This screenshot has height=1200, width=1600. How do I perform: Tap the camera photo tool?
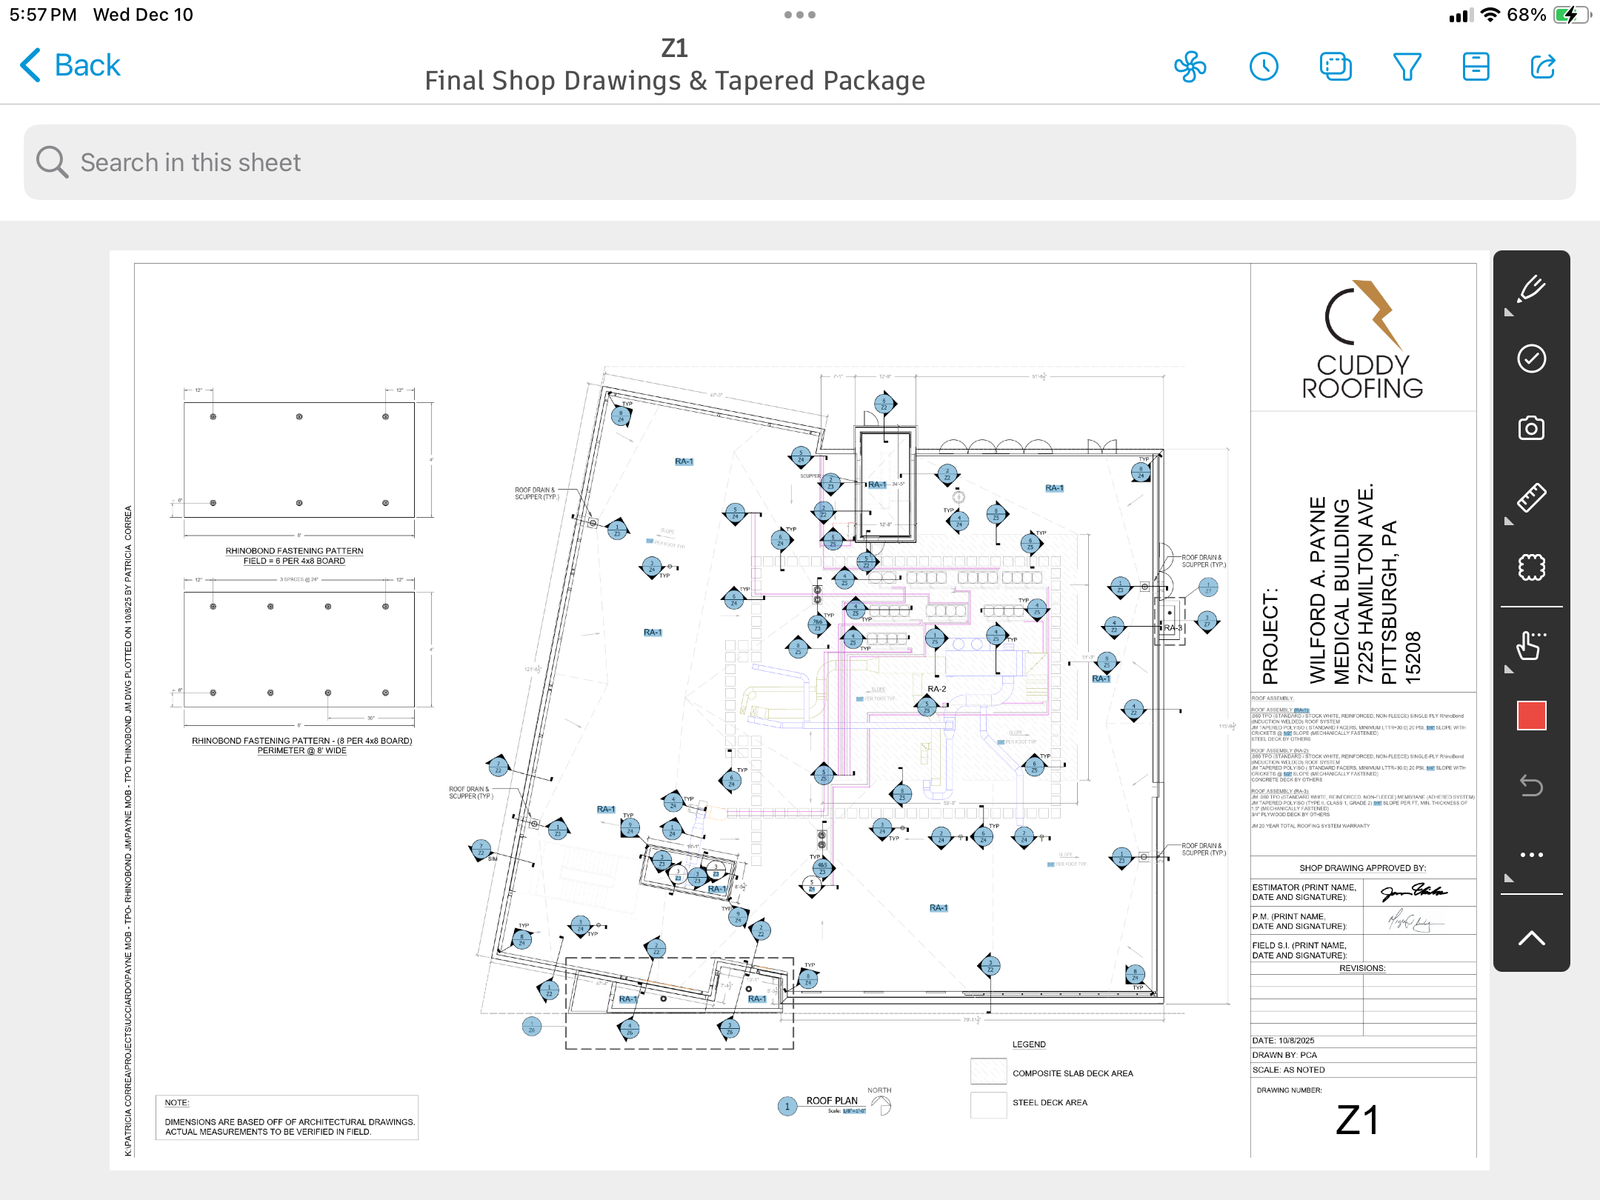pos(1531,428)
